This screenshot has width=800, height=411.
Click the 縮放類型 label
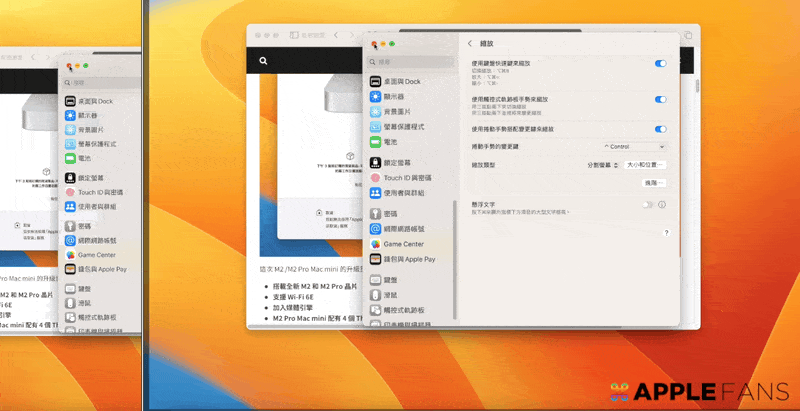click(x=483, y=165)
